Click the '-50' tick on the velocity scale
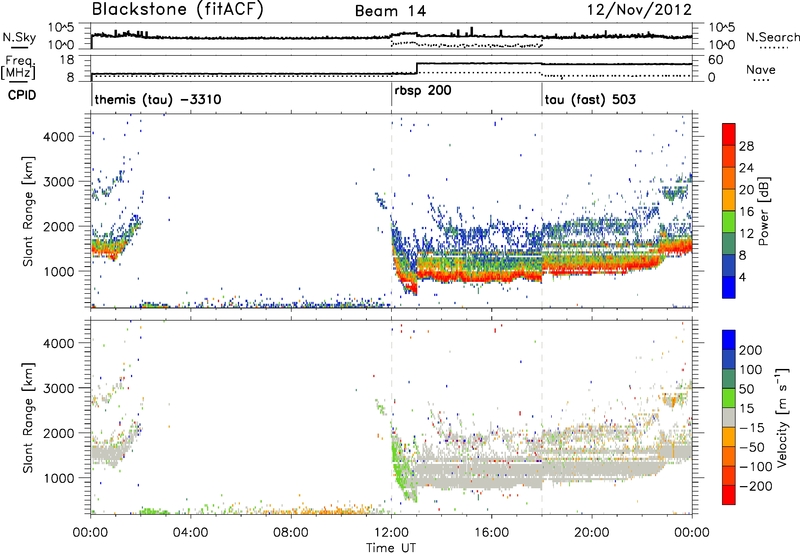Screen dimensions: 800x554 click(x=752, y=447)
